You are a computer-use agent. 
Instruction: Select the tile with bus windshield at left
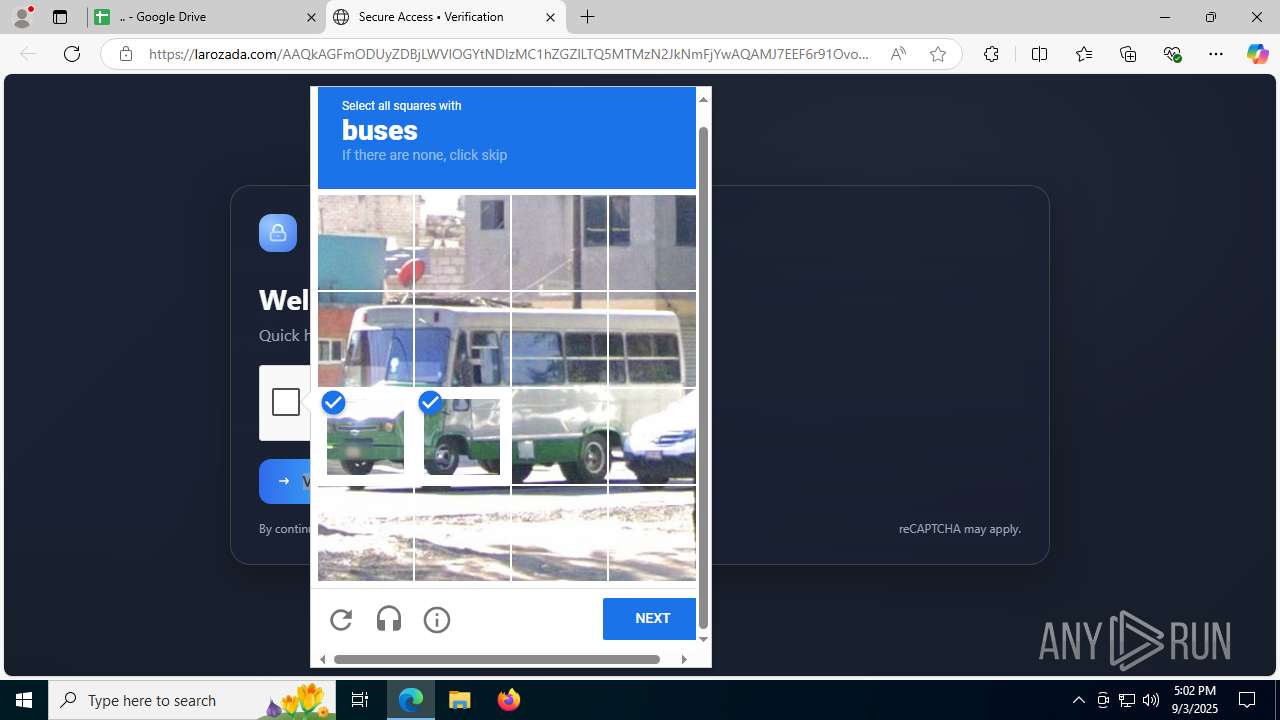[365, 340]
